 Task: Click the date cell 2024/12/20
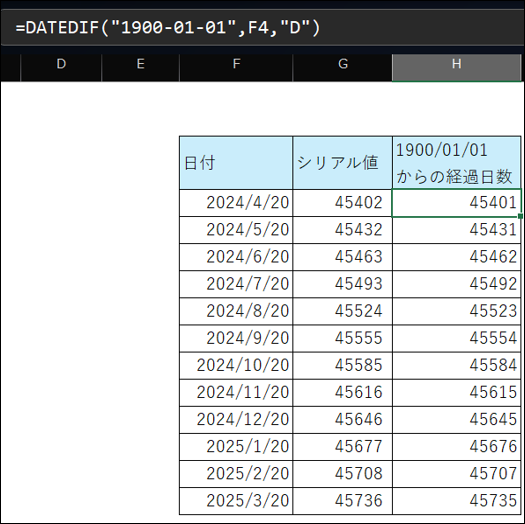tap(236, 420)
